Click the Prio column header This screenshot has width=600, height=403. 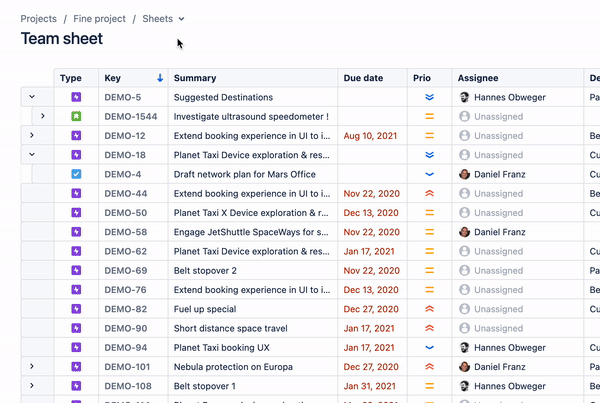pyautogui.click(x=422, y=78)
